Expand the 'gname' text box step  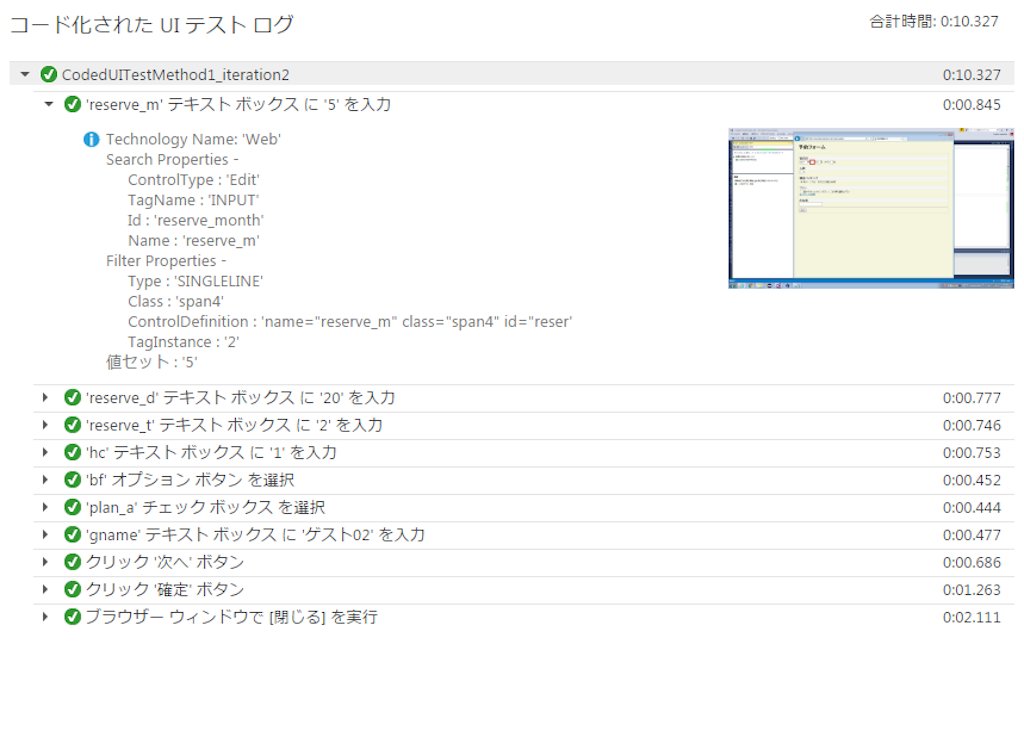pyautogui.click(x=45, y=535)
